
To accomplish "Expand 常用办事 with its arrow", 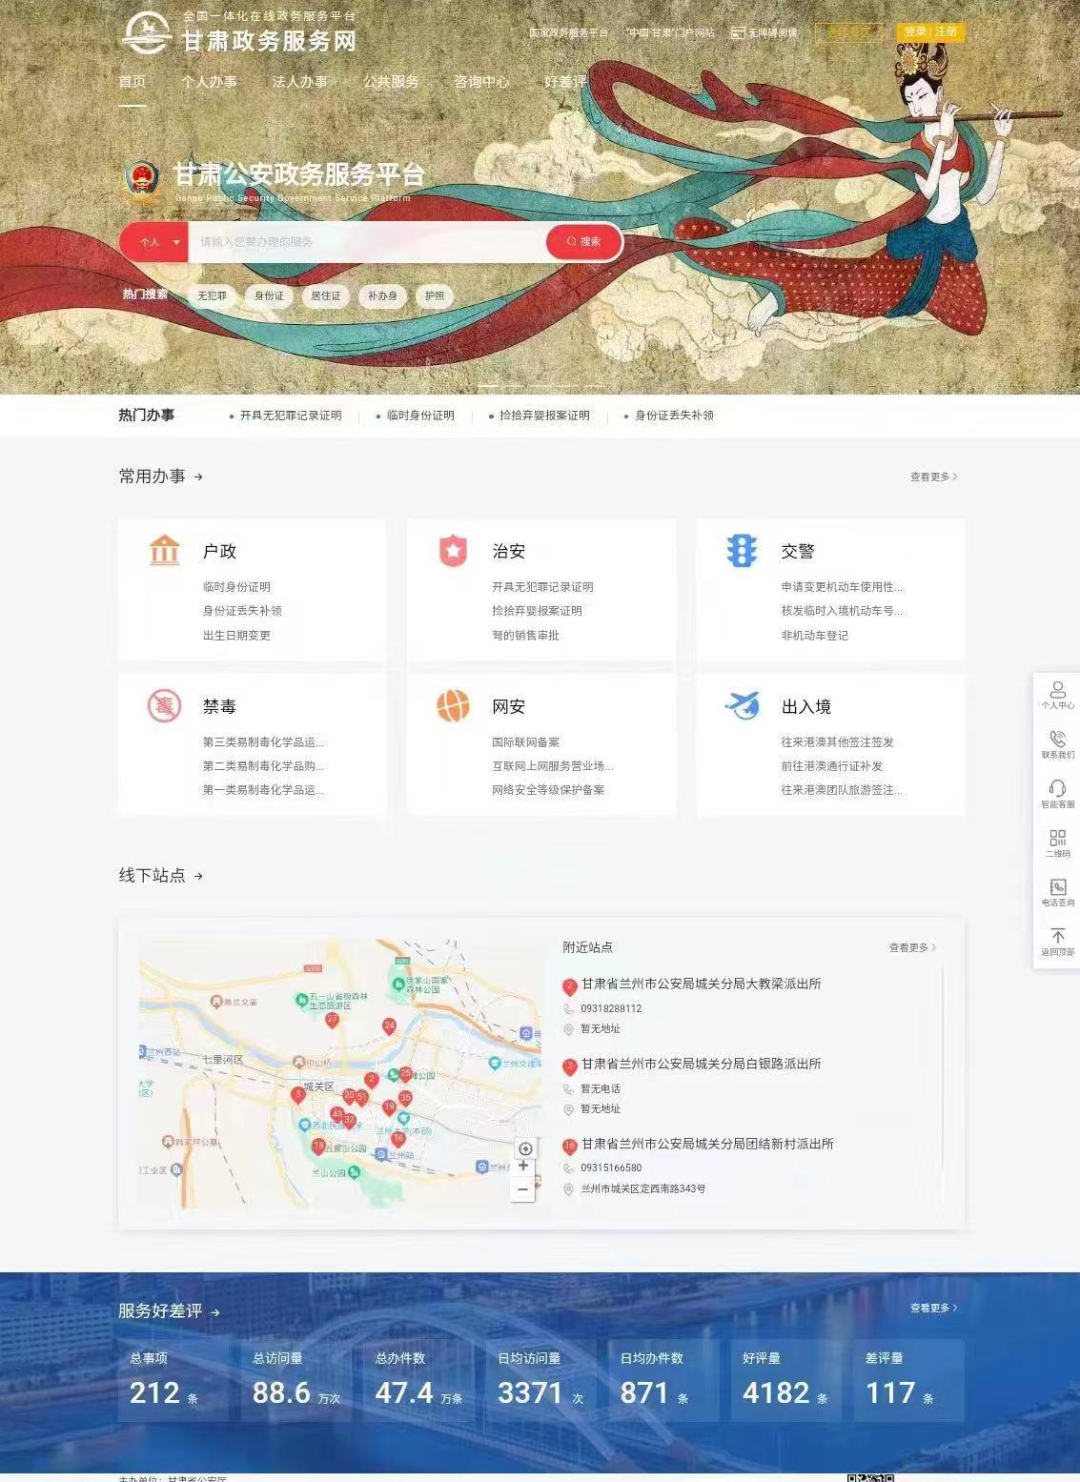I will [x=201, y=477].
